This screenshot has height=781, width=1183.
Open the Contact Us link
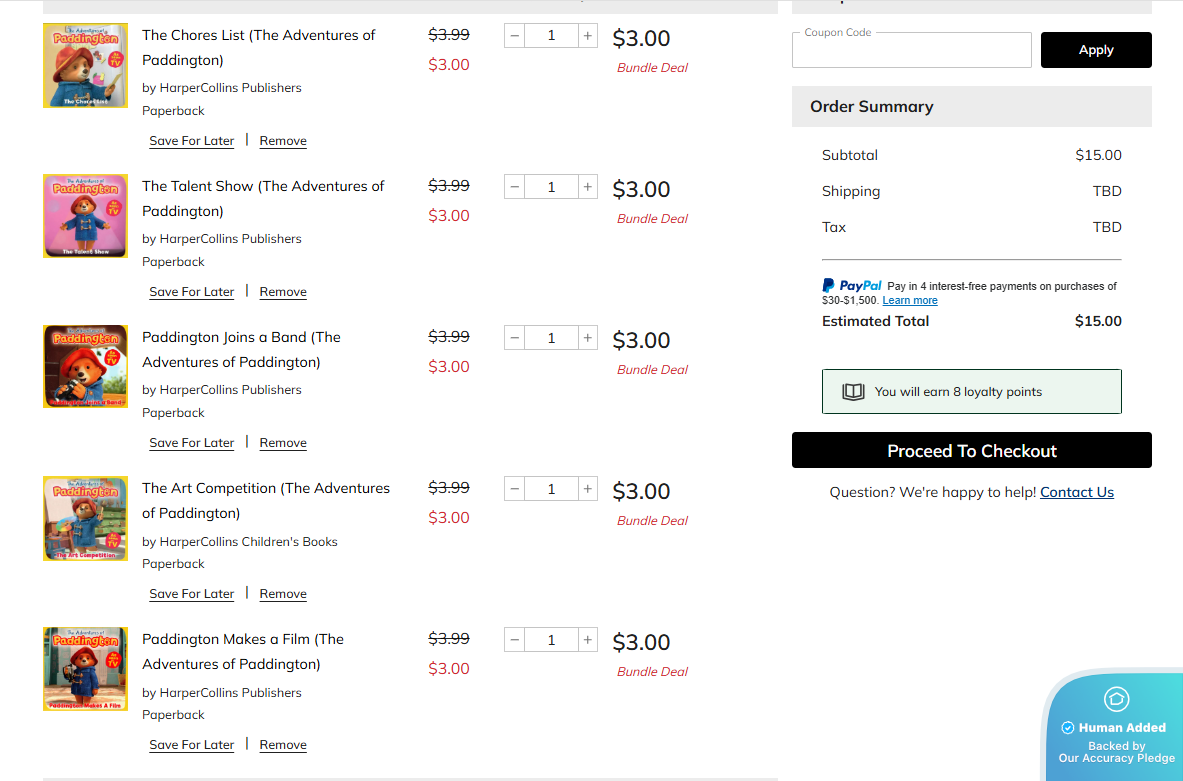point(1076,492)
